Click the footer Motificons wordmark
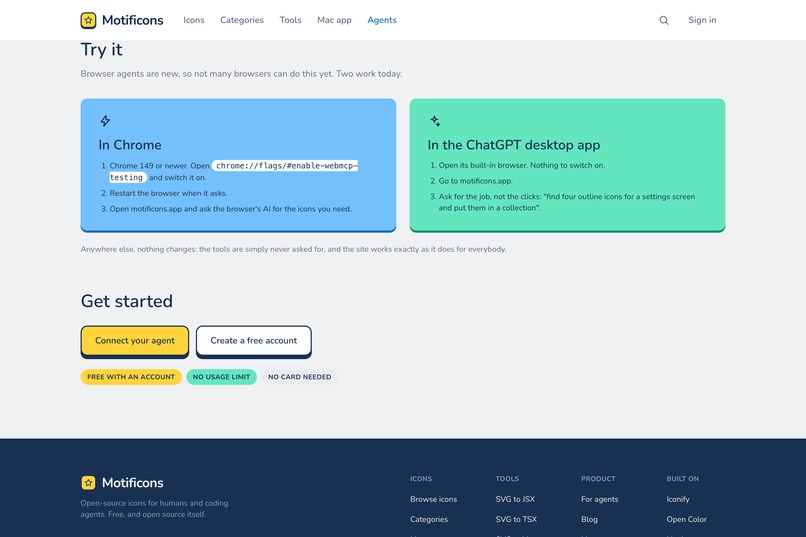 click(x=133, y=483)
